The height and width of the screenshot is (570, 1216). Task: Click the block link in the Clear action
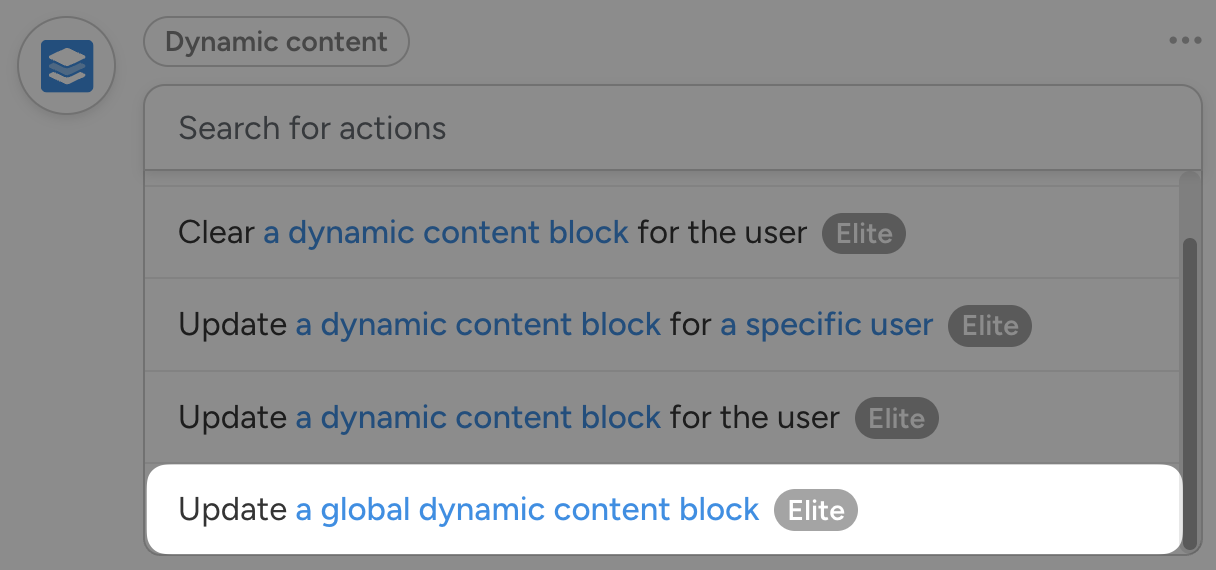[x=446, y=233]
